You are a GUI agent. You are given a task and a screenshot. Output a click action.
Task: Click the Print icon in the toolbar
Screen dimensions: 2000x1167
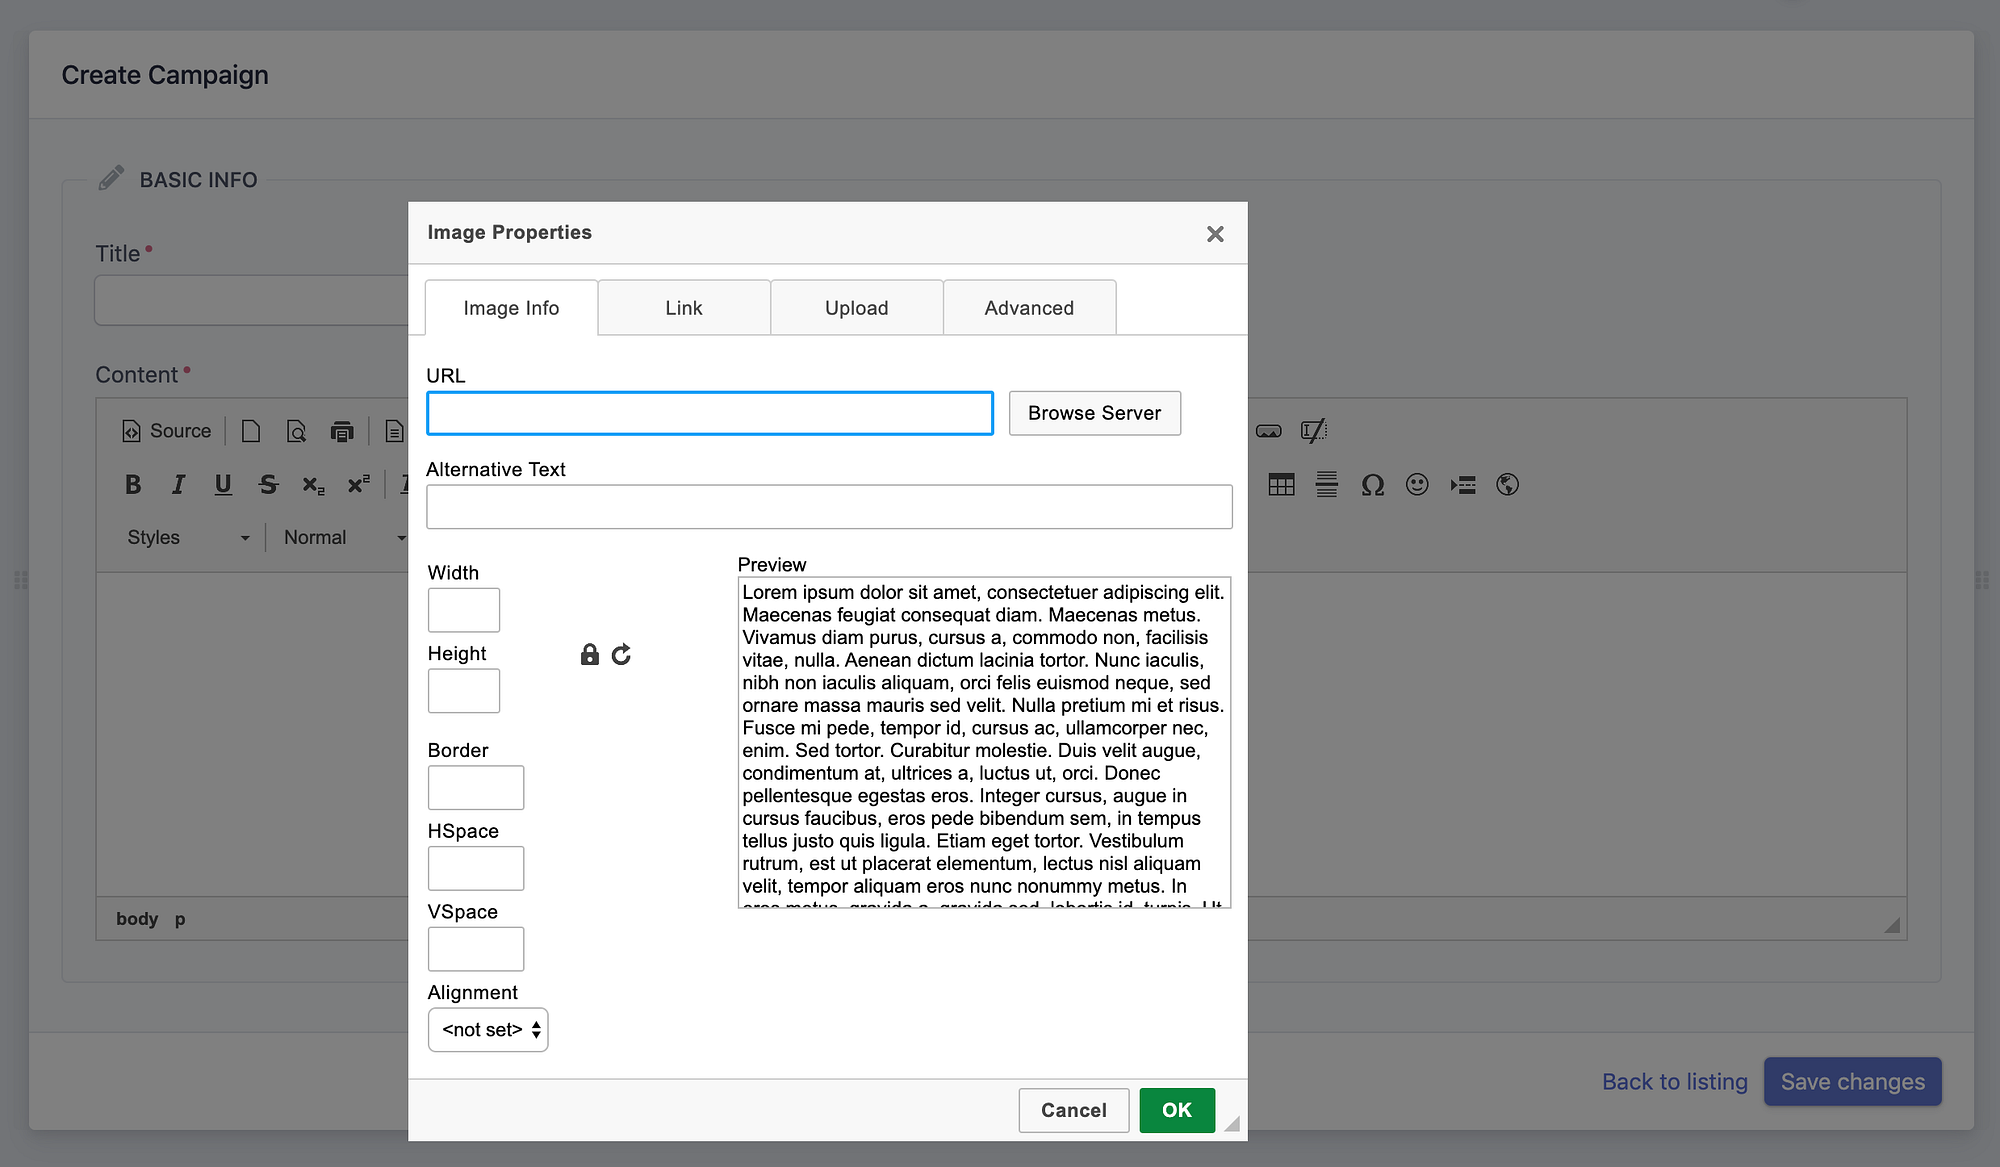point(342,430)
